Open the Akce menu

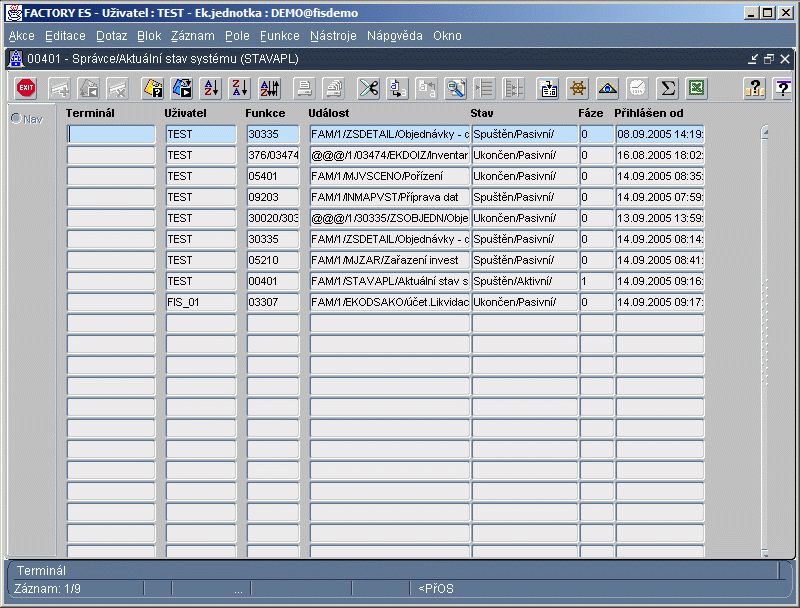pos(22,36)
